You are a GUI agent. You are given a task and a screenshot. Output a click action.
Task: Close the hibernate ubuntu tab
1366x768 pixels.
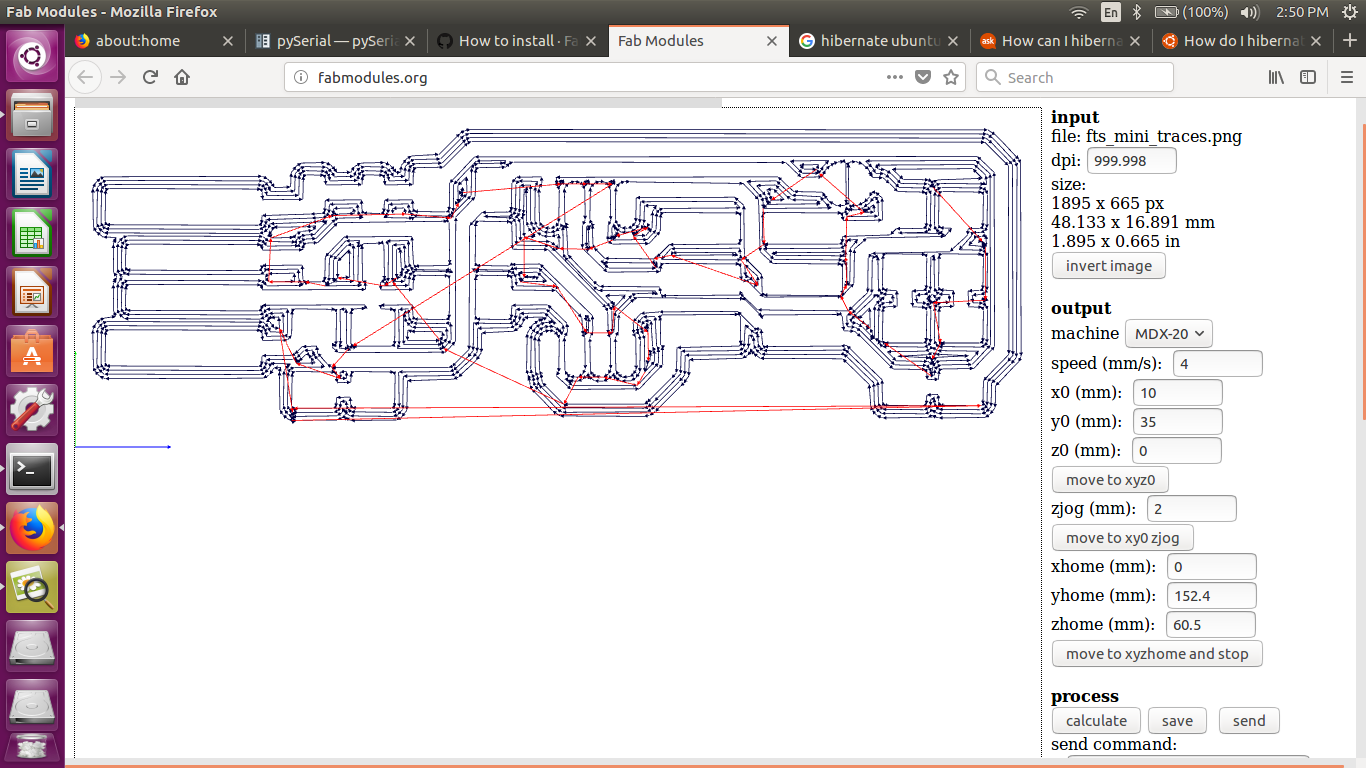[953, 41]
